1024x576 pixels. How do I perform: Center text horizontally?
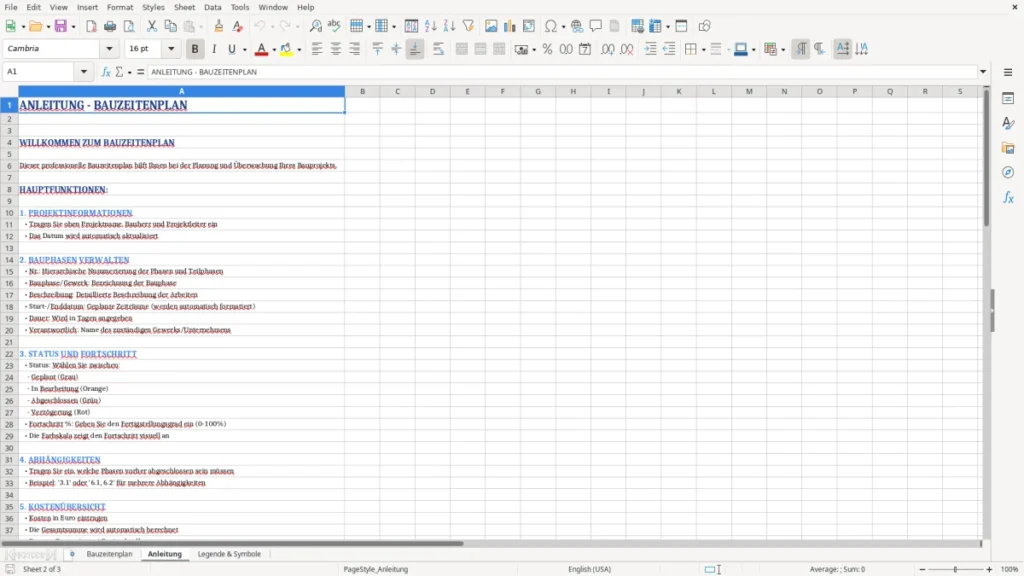[336, 49]
